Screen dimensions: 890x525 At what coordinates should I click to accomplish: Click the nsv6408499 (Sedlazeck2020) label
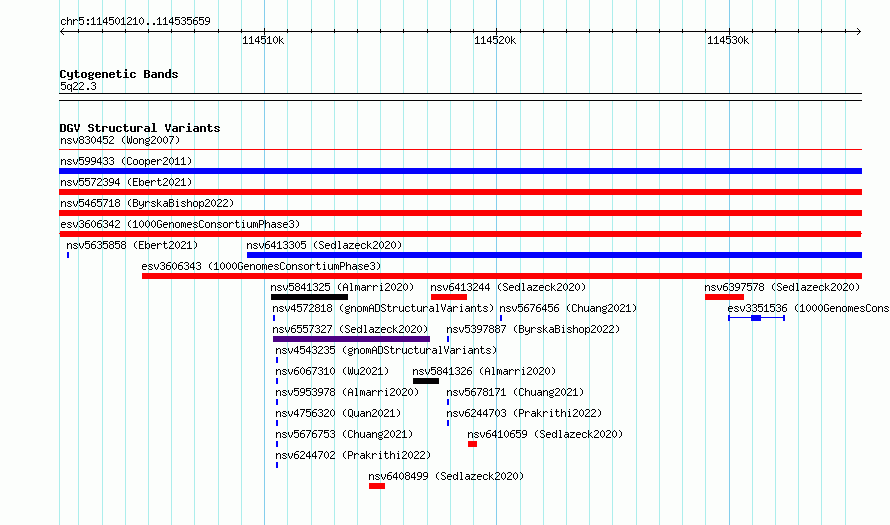[x=446, y=476]
